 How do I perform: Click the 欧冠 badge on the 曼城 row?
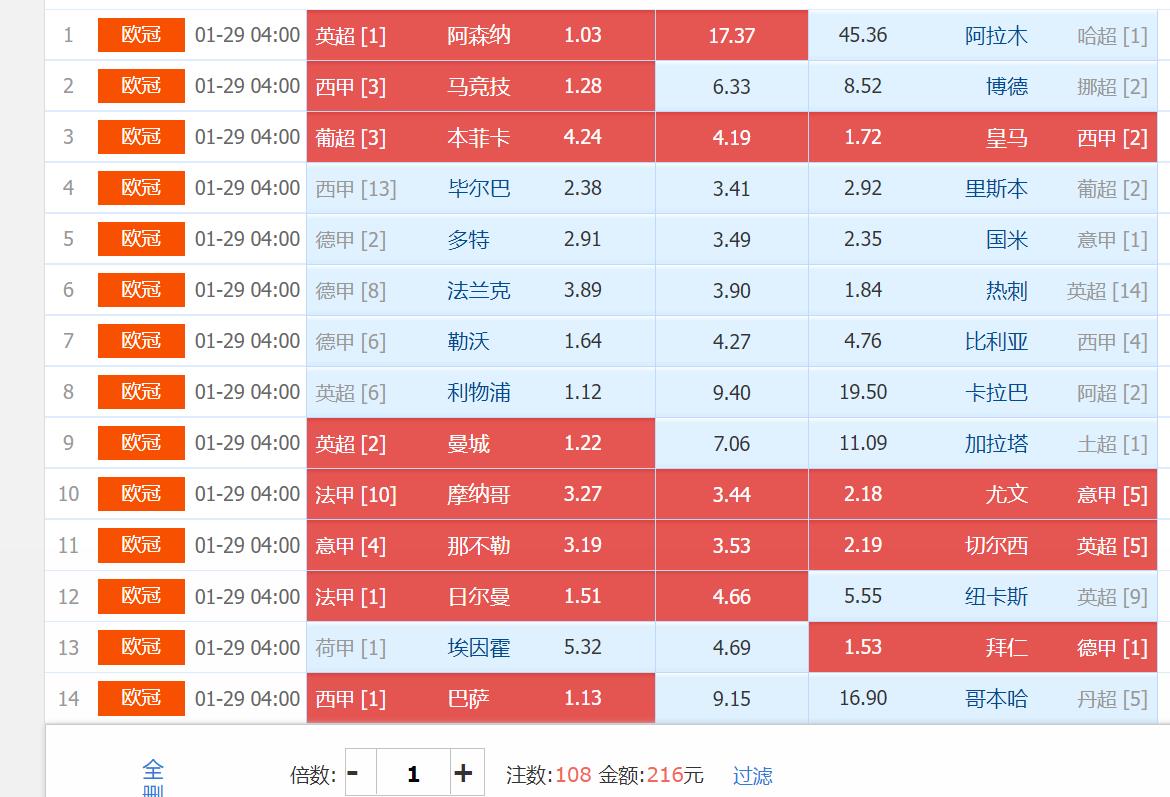click(x=141, y=442)
